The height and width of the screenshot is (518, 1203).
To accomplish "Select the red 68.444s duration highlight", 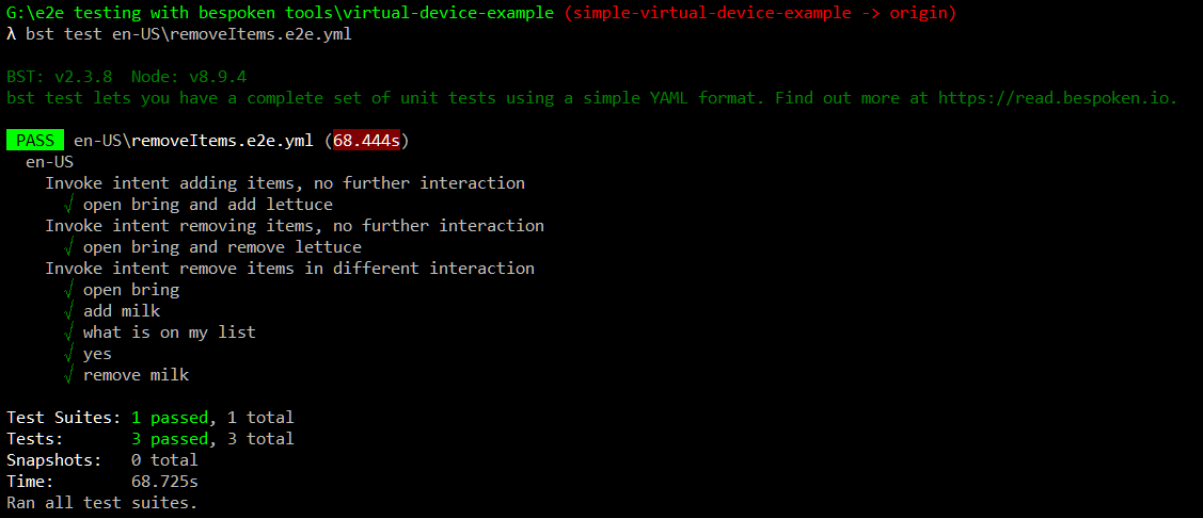I will (367, 140).
